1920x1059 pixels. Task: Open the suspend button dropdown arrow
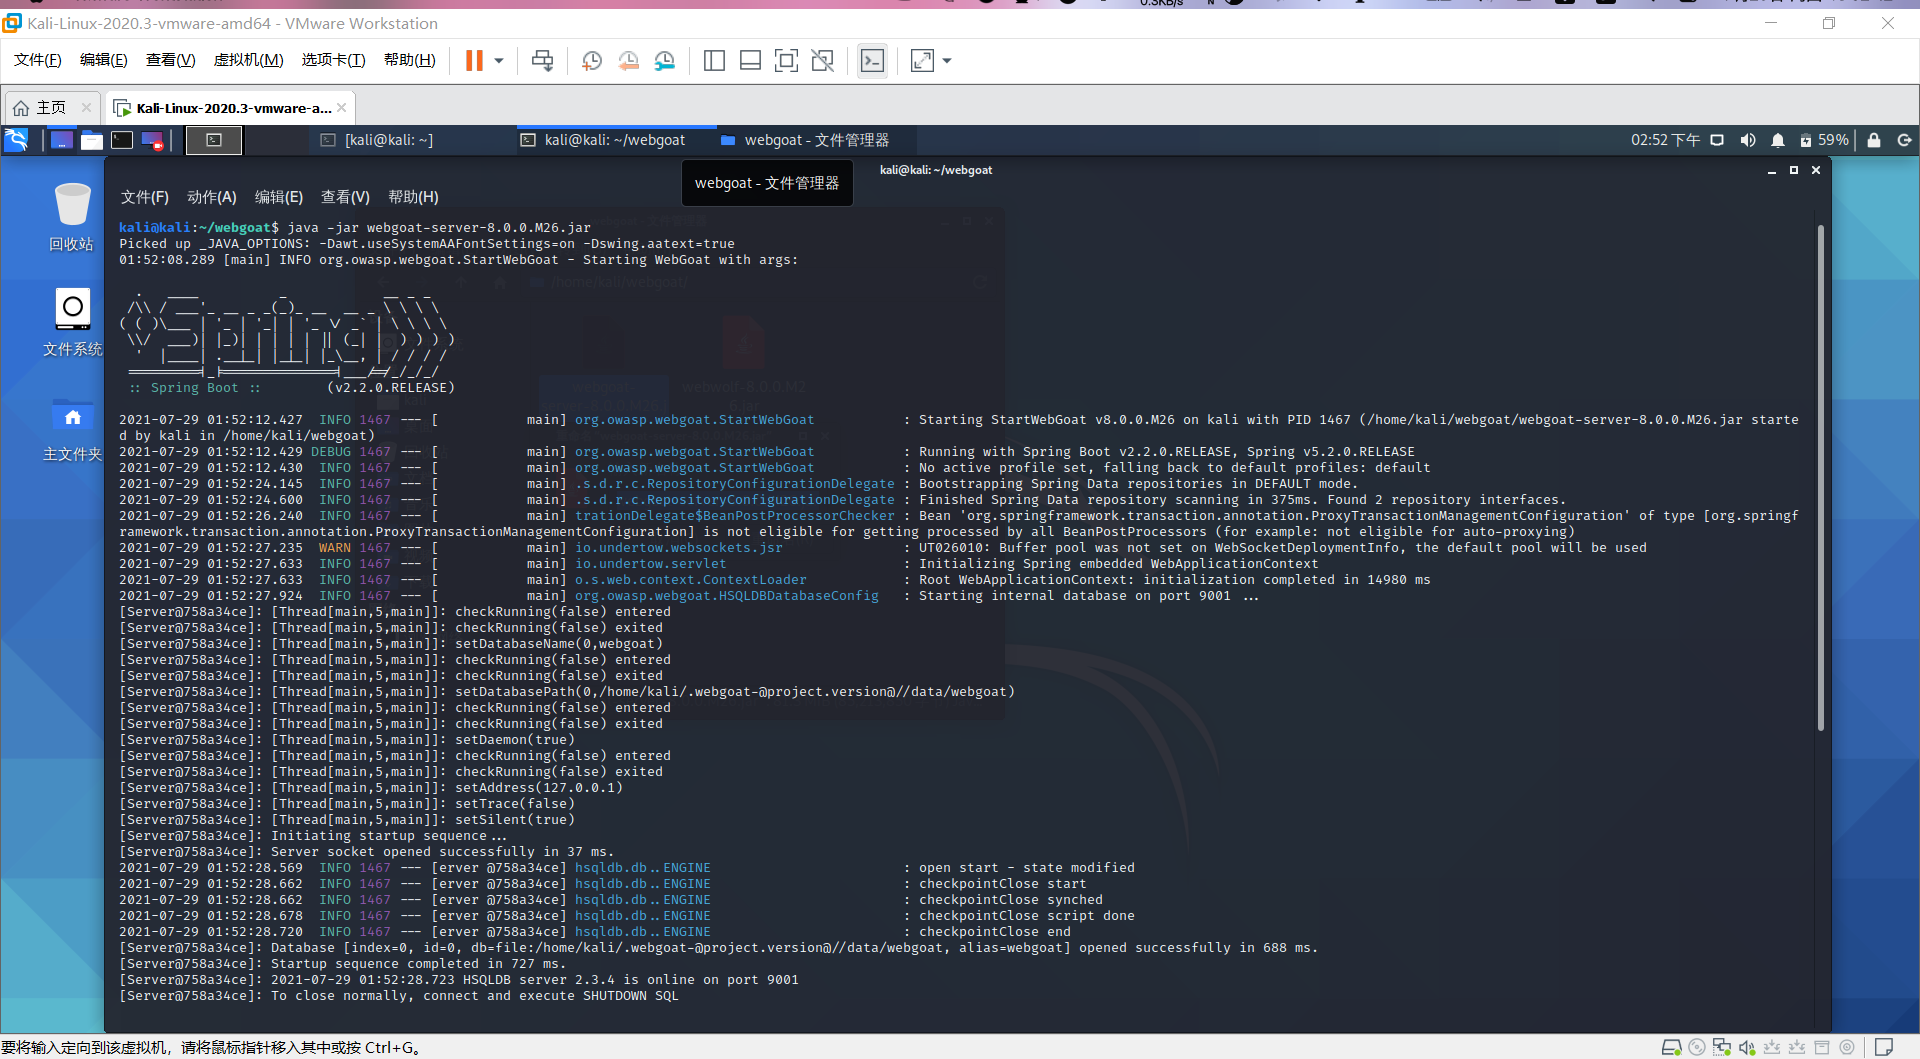[x=498, y=60]
